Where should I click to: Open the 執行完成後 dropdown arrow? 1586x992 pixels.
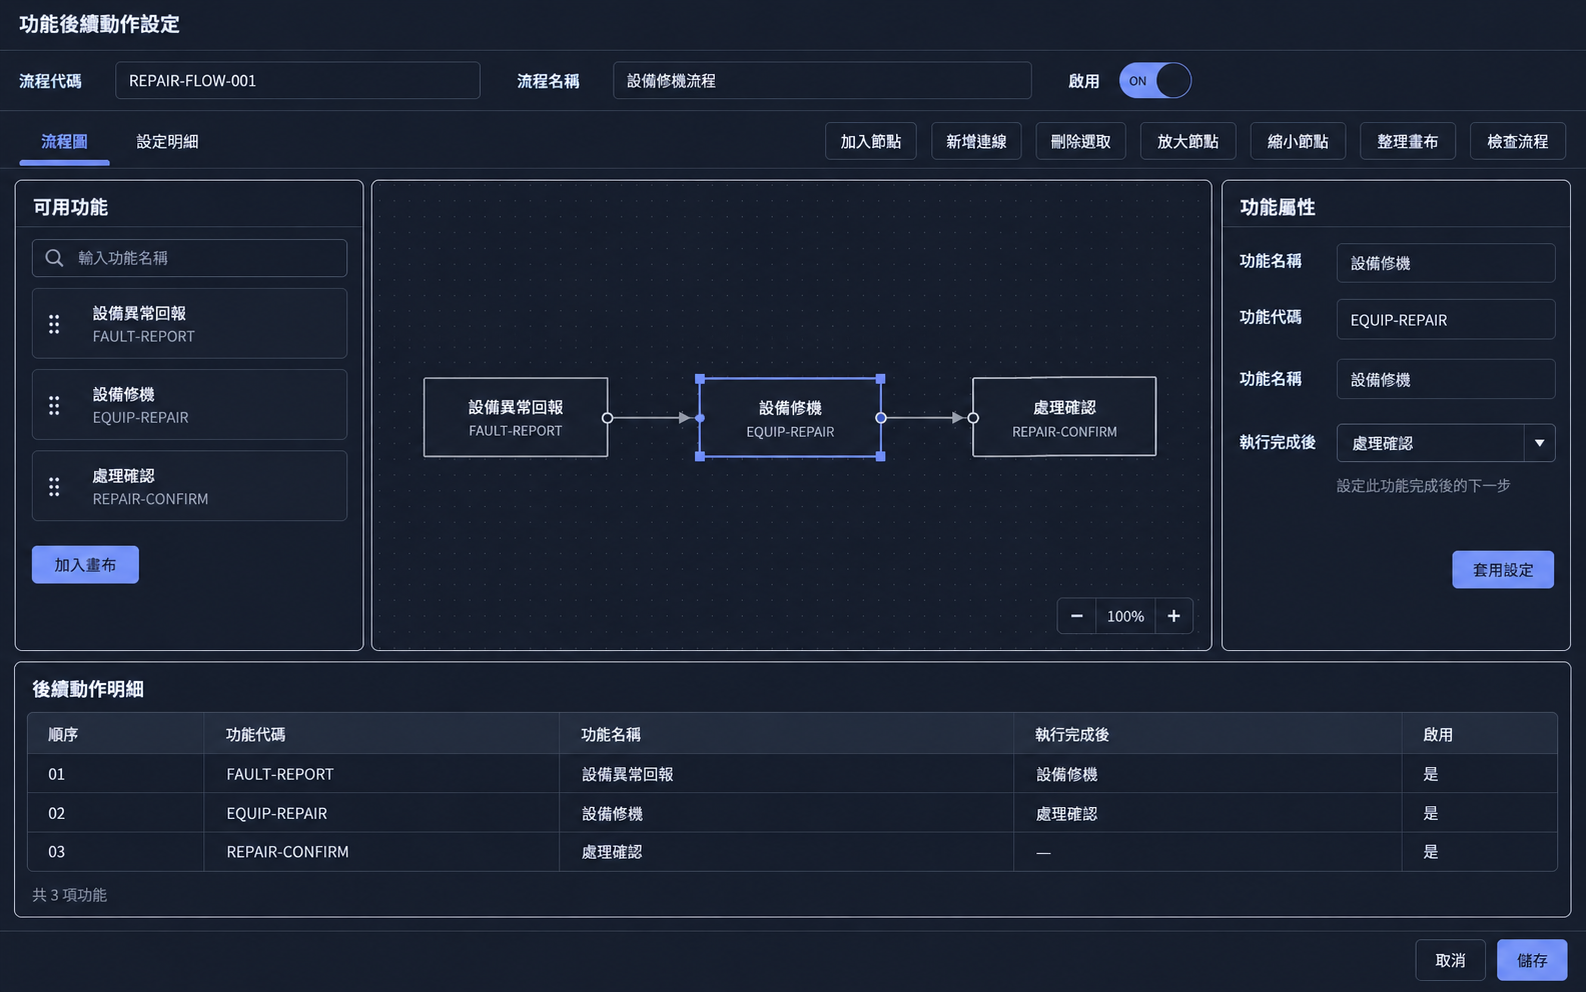[x=1539, y=443]
